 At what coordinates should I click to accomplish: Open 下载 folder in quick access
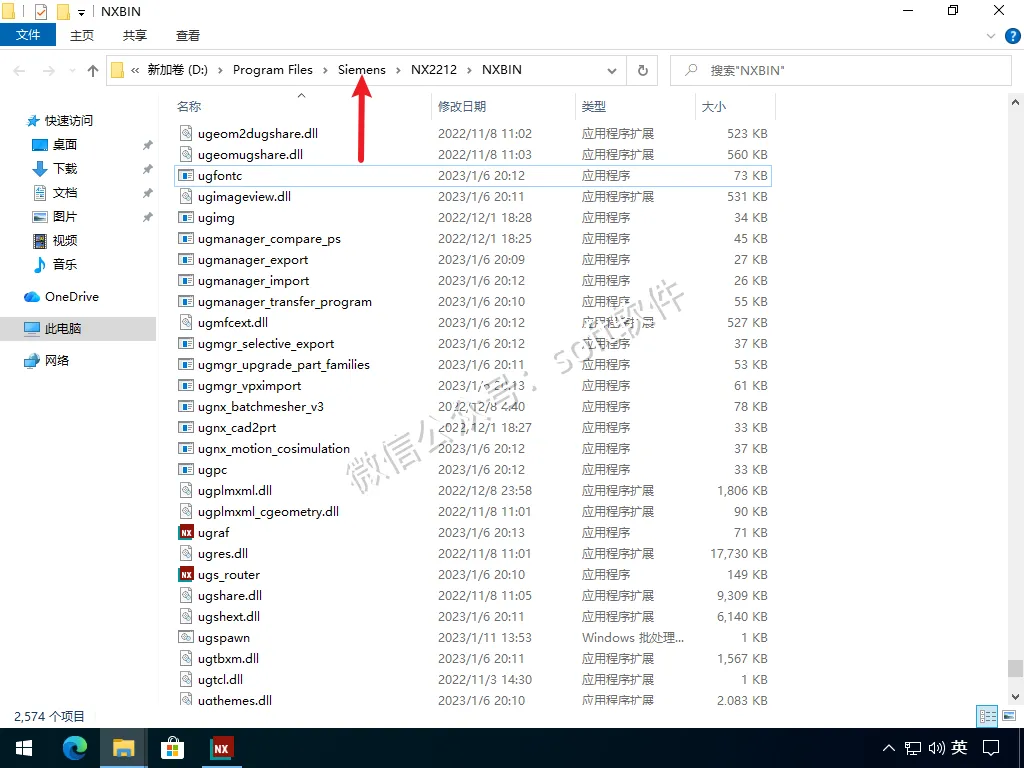65,168
